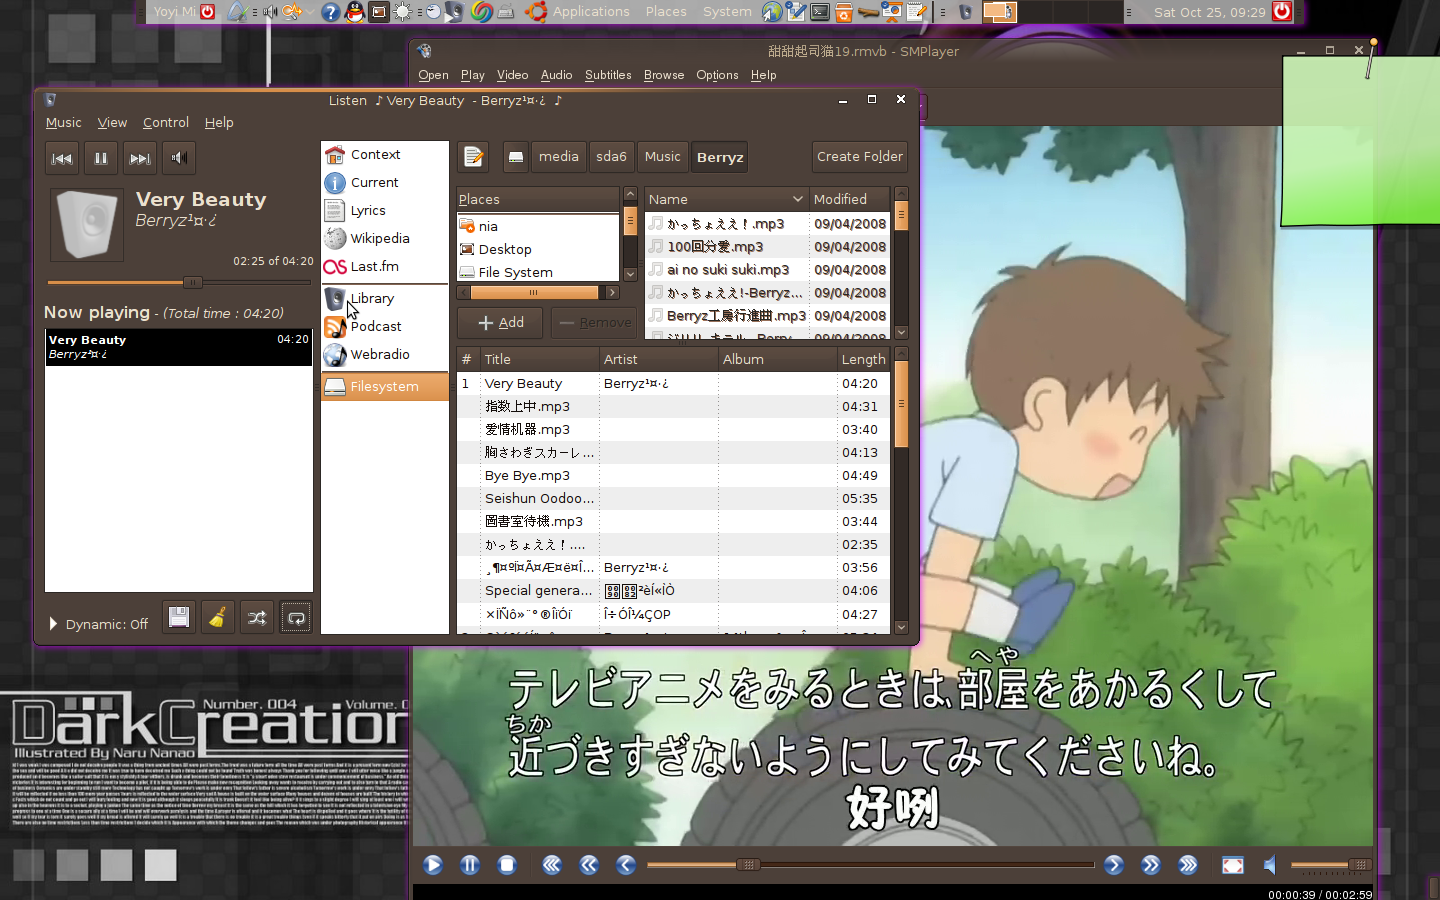Open the Library in Listen sidebar

384,299
